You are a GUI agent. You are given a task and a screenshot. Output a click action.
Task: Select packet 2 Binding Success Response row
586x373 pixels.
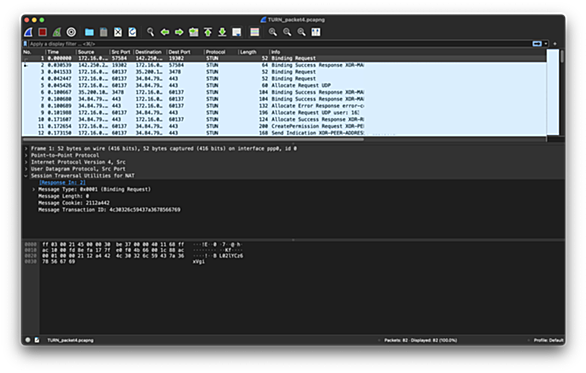point(284,65)
